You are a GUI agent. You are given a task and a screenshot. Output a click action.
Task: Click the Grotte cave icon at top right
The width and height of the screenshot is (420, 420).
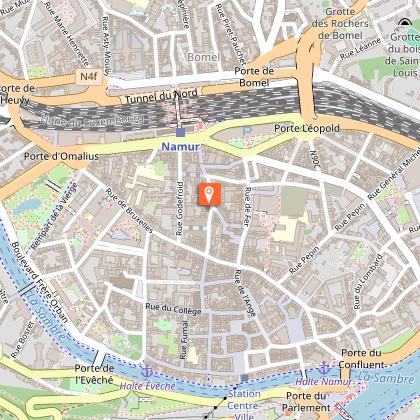point(404,22)
